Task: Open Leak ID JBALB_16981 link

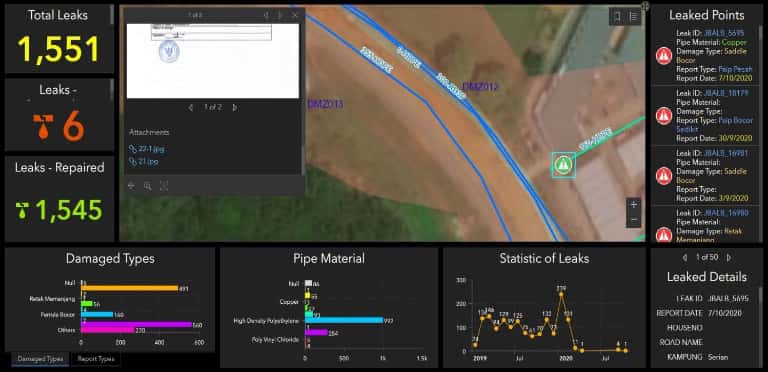Action: [x=725, y=153]
